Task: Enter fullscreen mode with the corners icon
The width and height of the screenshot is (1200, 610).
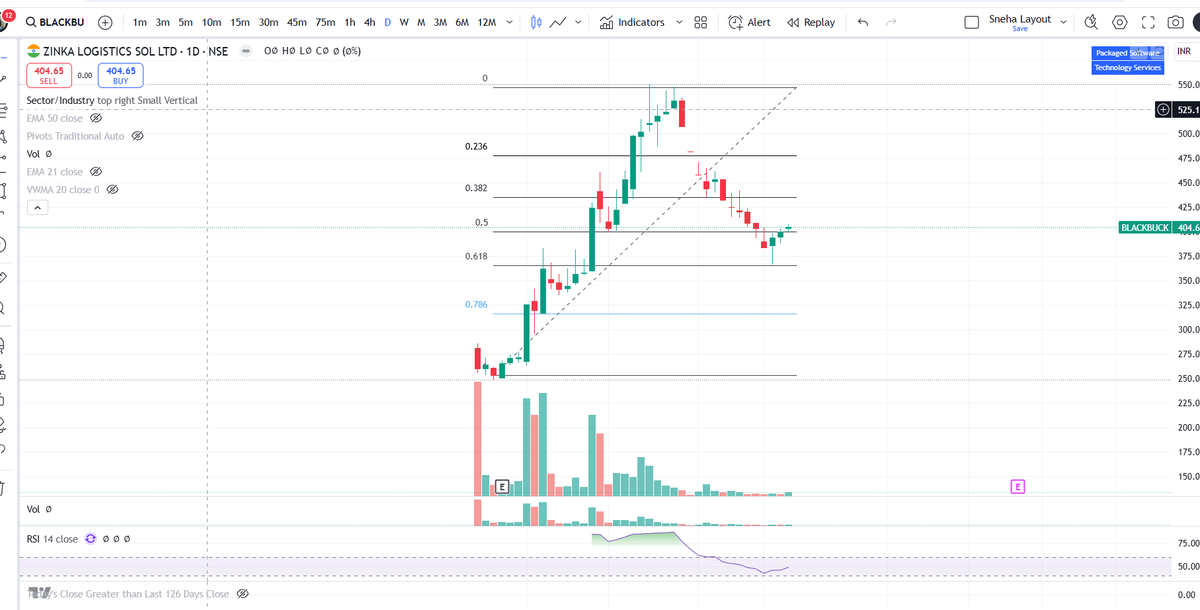Action: [x=1148, y=22]
